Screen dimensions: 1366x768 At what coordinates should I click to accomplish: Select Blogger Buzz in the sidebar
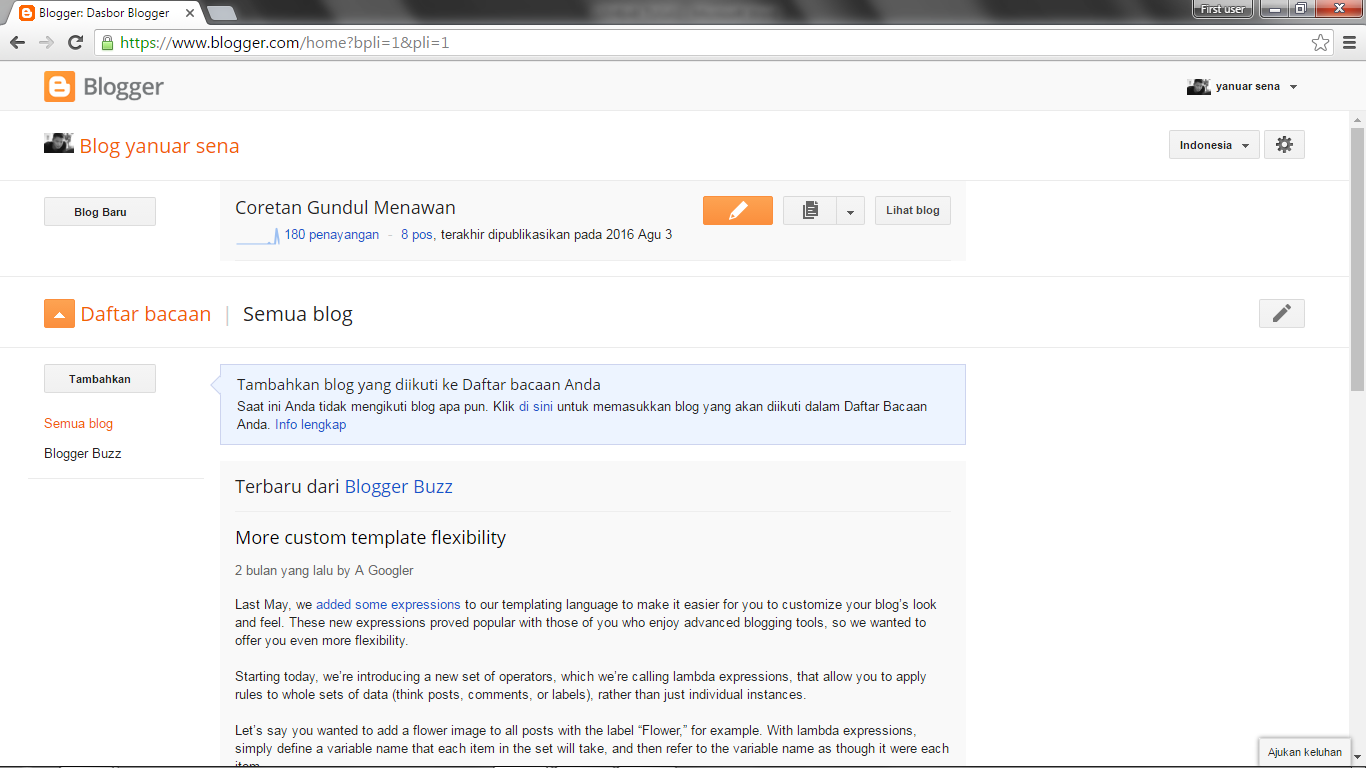83,453
